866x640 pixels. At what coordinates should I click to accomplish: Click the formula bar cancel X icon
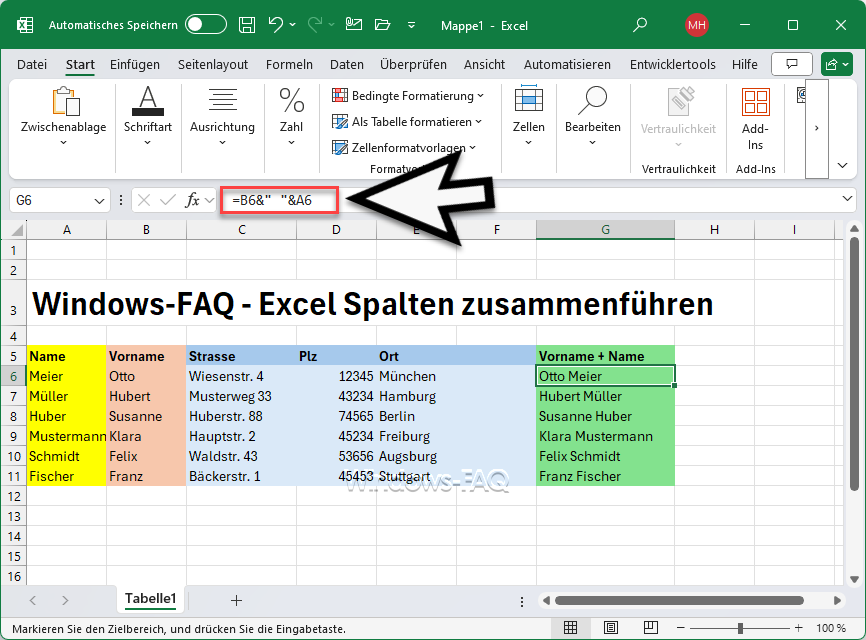(x=144, y=200)
